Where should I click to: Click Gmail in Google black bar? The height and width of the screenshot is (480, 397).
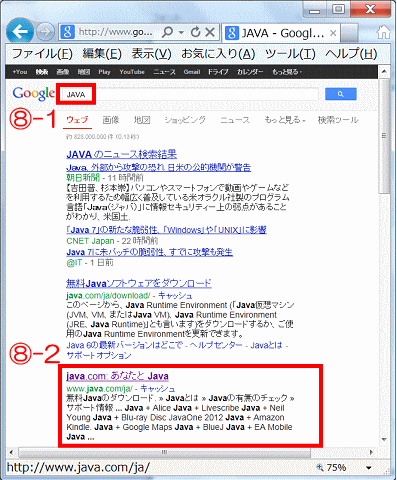click(x=192, y=72)
